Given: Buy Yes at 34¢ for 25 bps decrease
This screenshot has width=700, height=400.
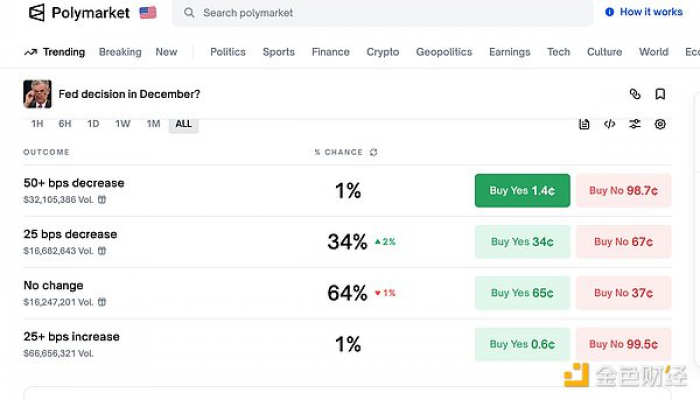Looking at the screenshot, I should pyautogui.click(x=522, y=242).
